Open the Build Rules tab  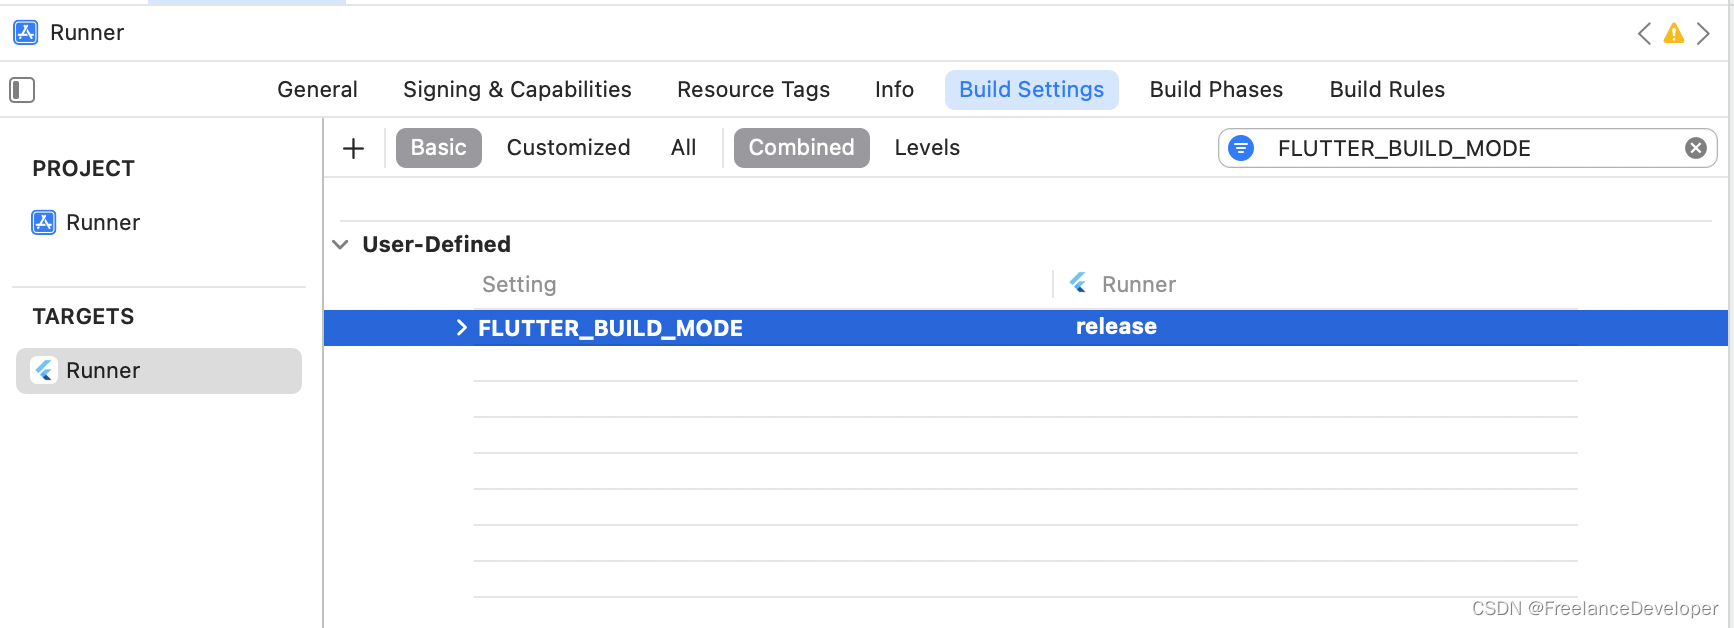pyautogui.click(x=1387, y=90)
